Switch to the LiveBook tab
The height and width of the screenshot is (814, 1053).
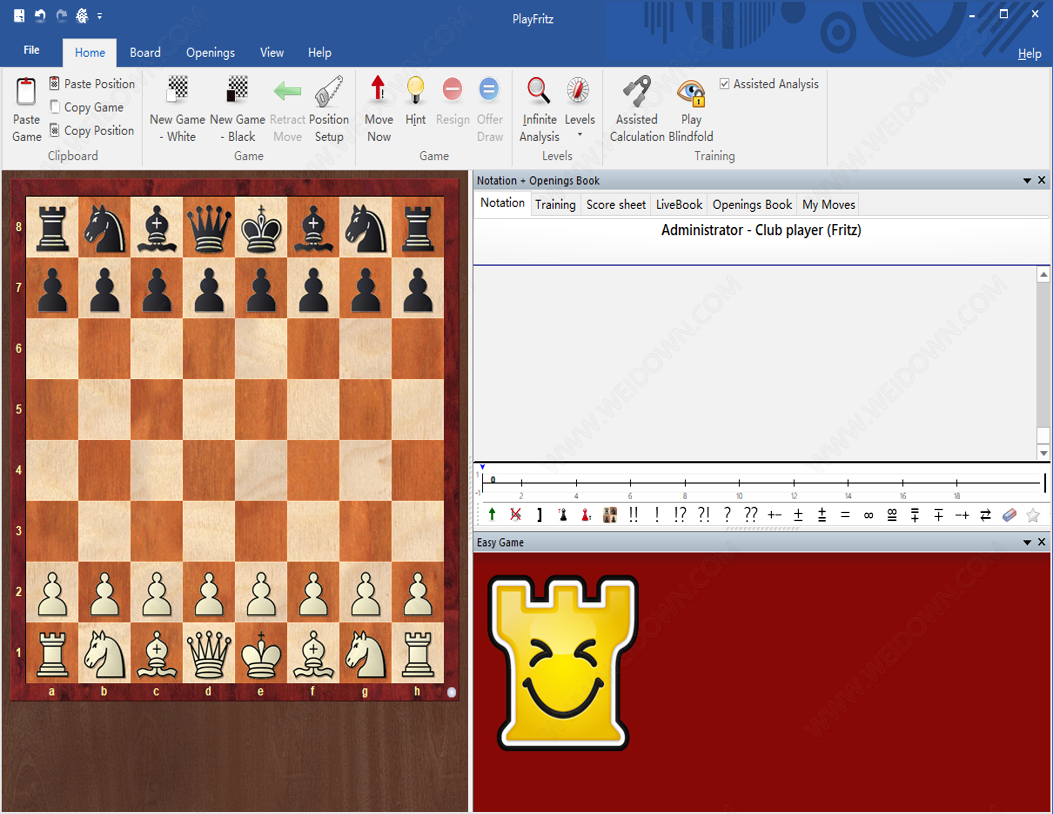(679, 205)
